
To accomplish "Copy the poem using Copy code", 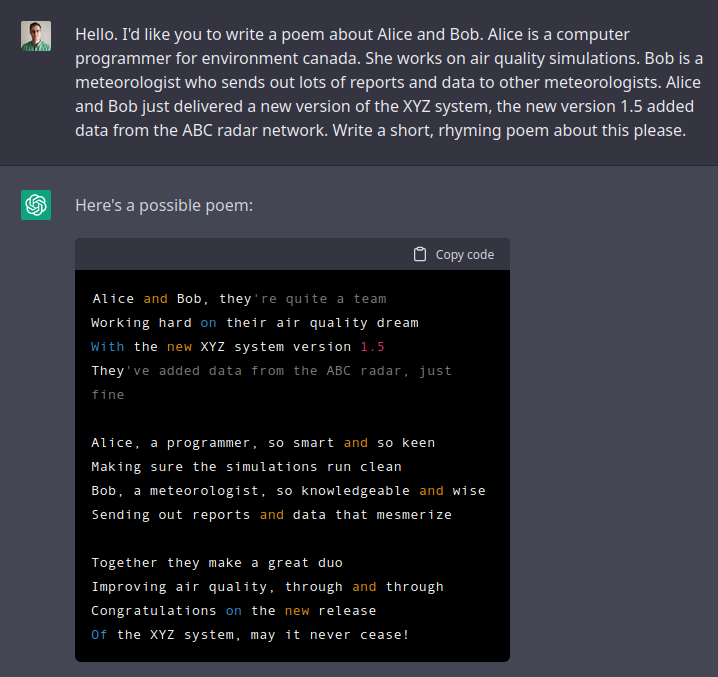I will pyautogui.click(x=454, y=254).
